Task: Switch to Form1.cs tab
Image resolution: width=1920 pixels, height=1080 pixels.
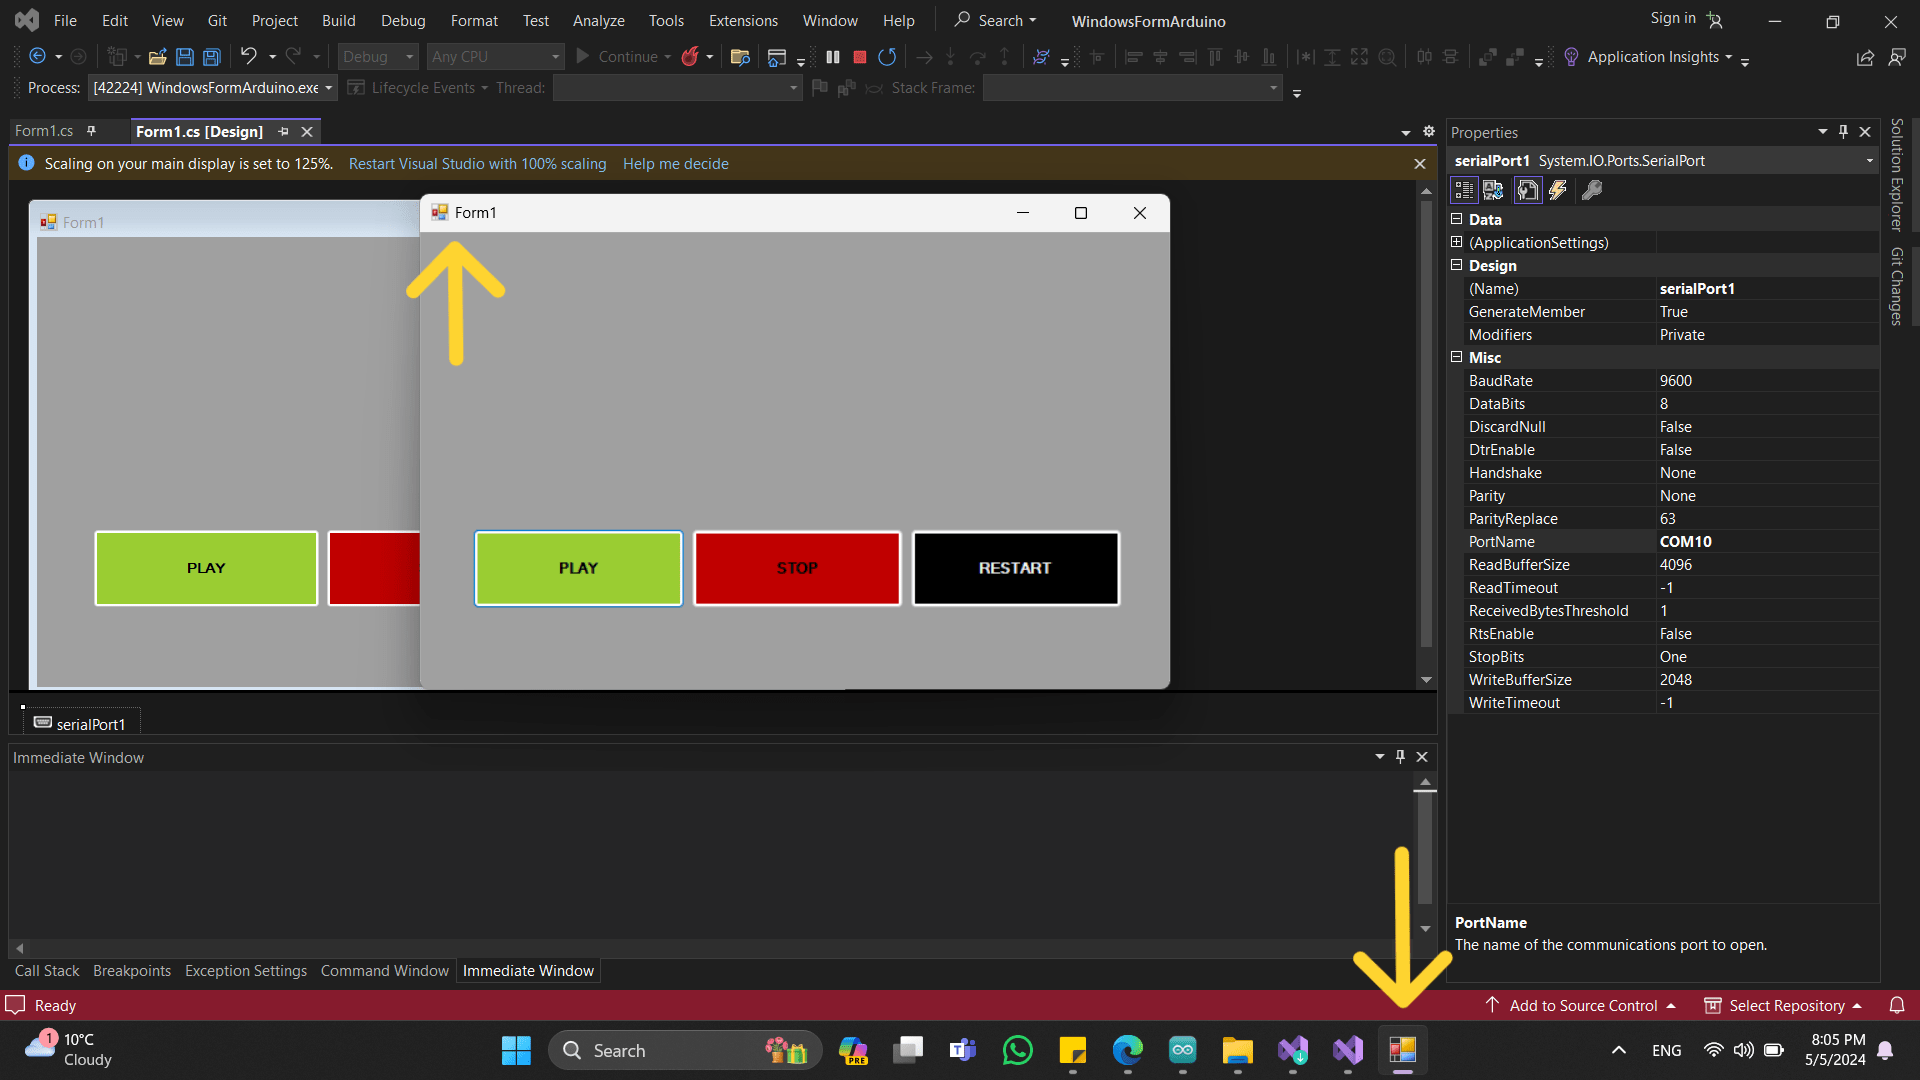Action: [x=46, y=131]
